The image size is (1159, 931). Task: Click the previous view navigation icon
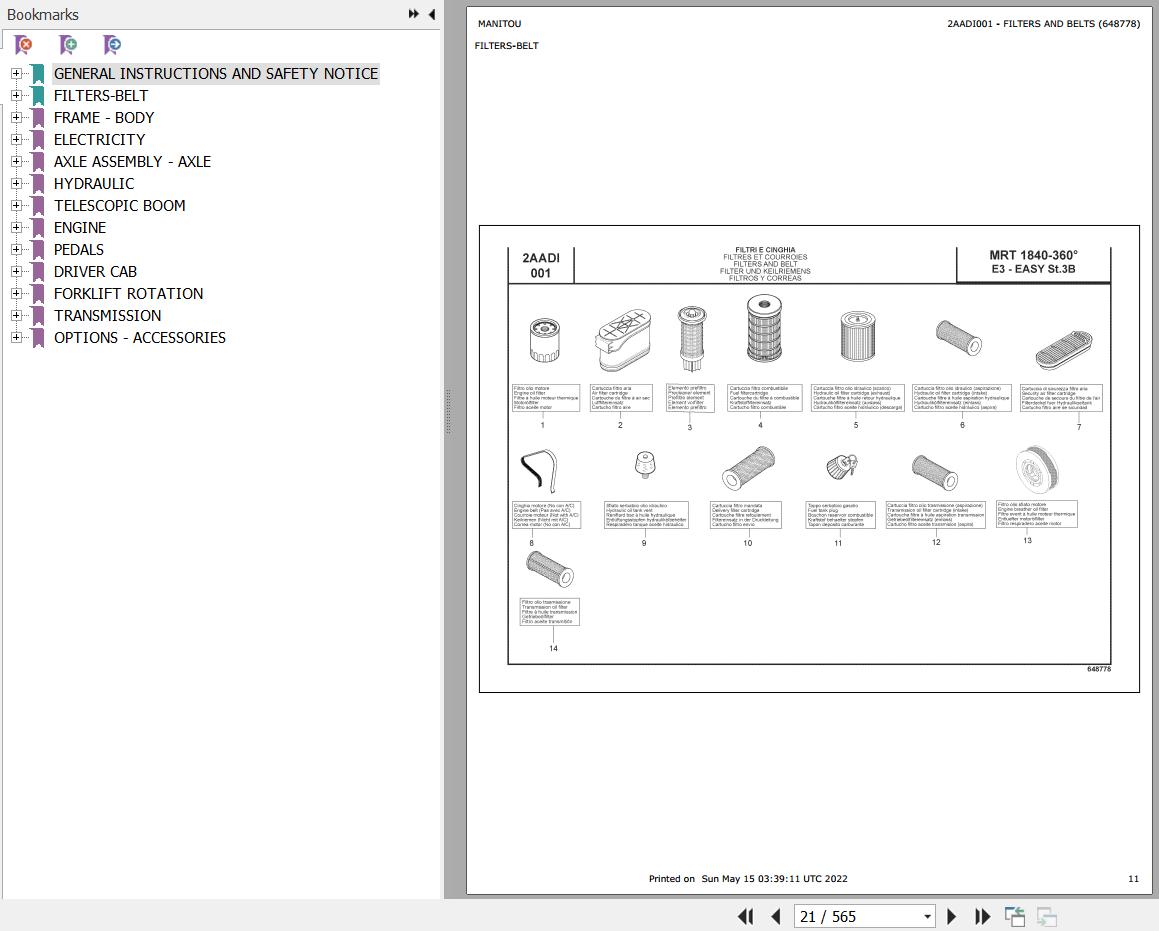point(1015,916)
